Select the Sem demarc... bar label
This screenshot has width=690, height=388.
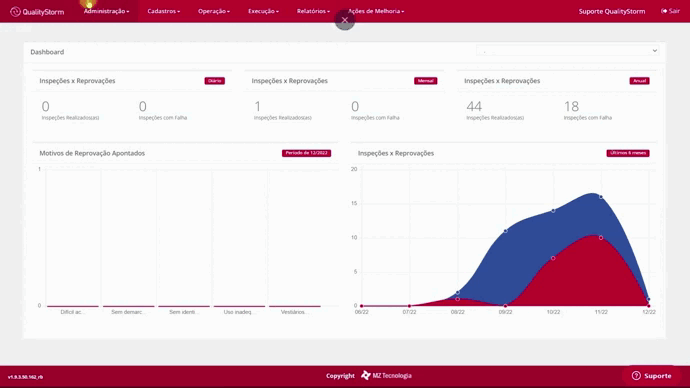[x=128, y=312]
